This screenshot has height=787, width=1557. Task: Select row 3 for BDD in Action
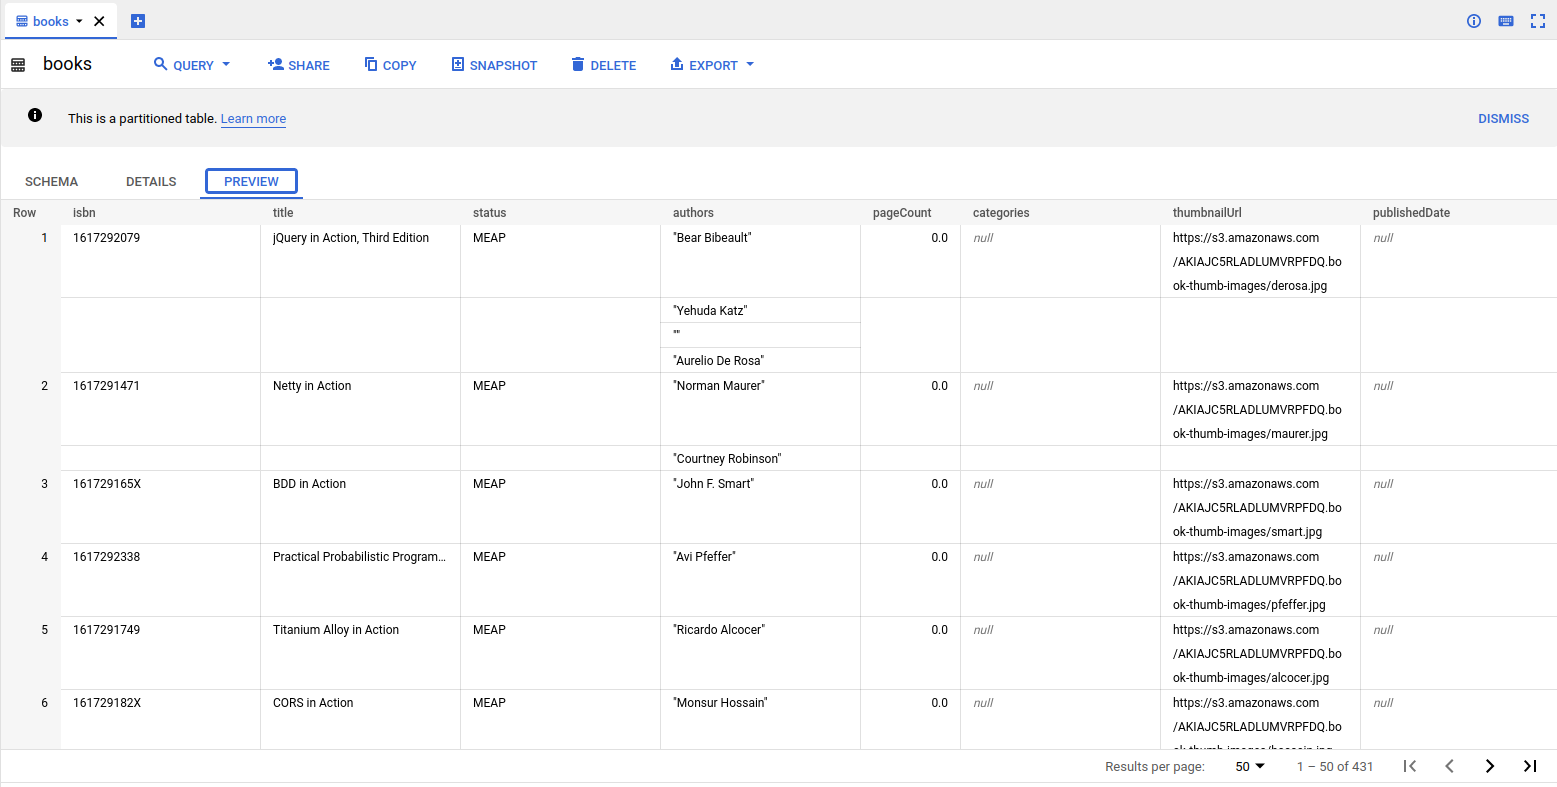coord(44,483)
